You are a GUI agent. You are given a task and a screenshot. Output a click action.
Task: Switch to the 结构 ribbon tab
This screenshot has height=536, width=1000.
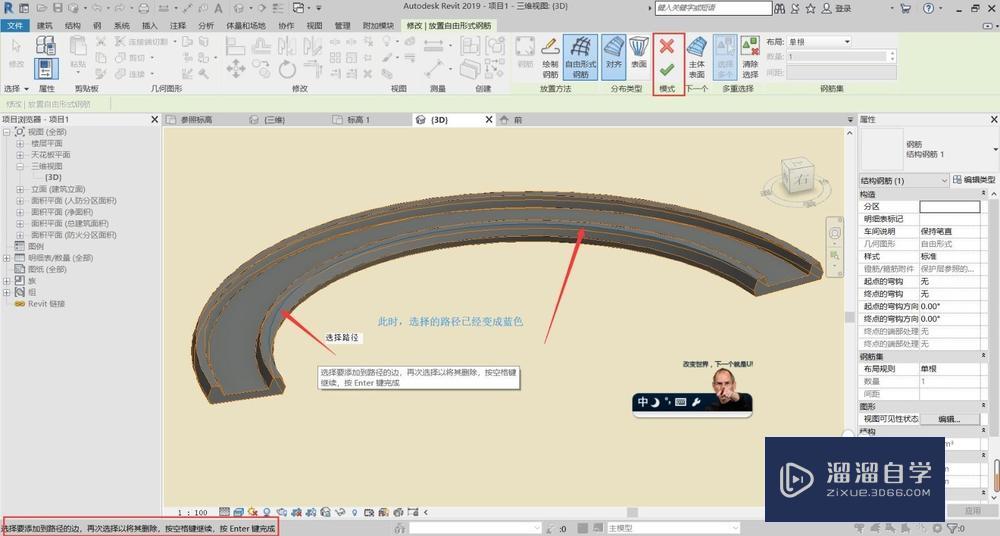(73, 26)
